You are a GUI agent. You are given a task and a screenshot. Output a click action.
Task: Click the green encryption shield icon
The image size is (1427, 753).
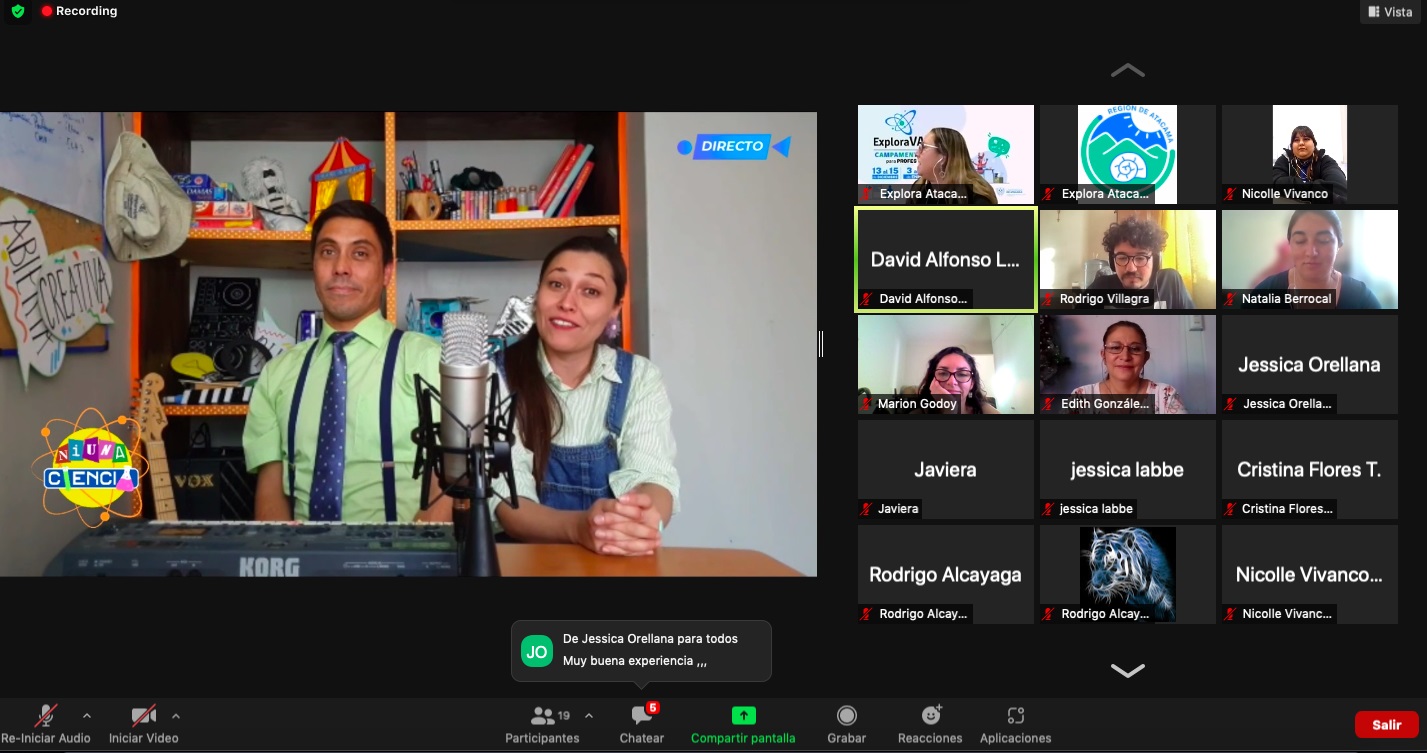(x=17, y=11)
